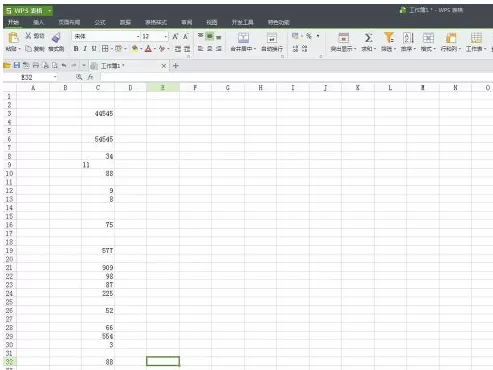This screenshot has width=493, height=370.
Task: Click cell containing 577
Action: [x=98, y=250]
